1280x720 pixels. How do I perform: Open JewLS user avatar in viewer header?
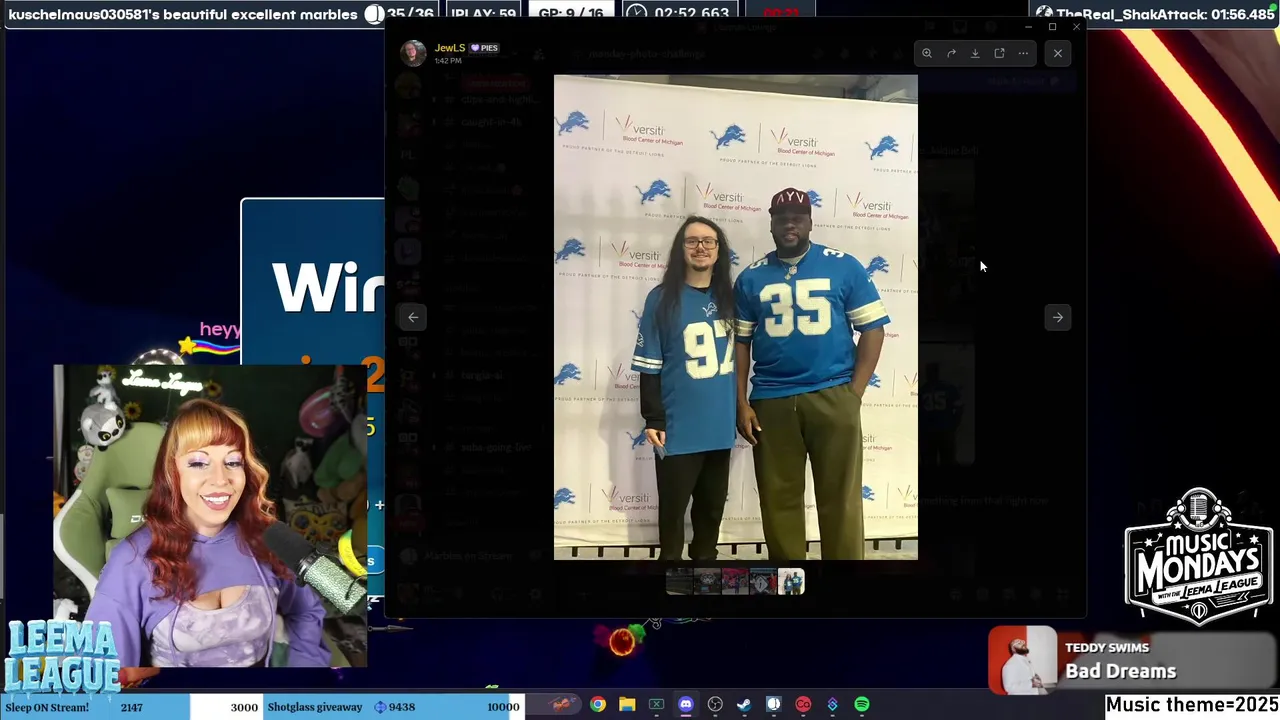coord(413,53)
